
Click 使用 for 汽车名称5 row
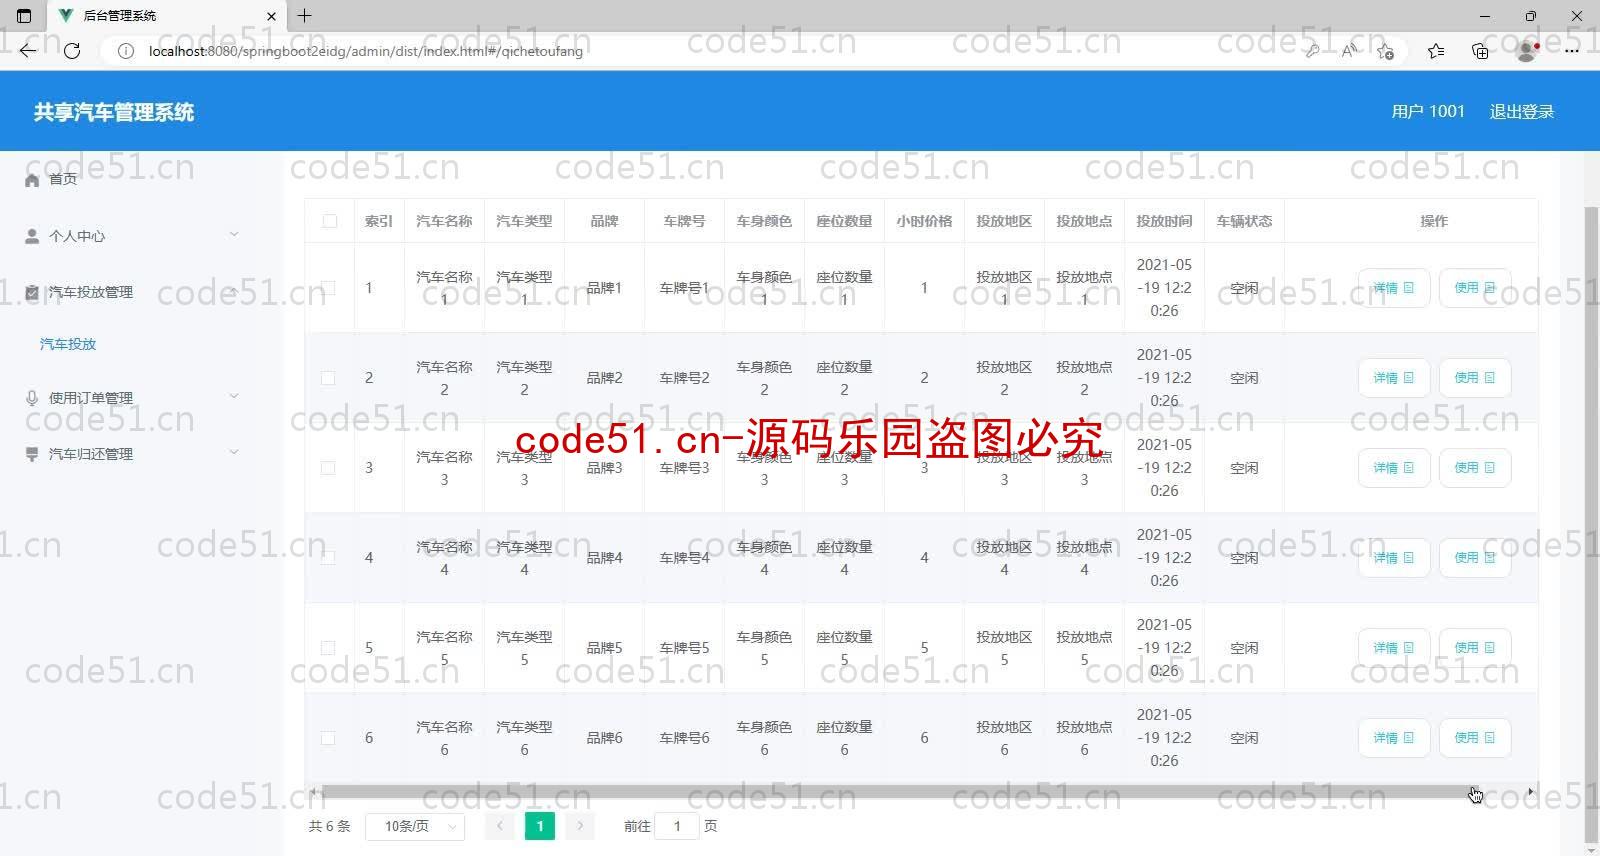(1475, 648)
